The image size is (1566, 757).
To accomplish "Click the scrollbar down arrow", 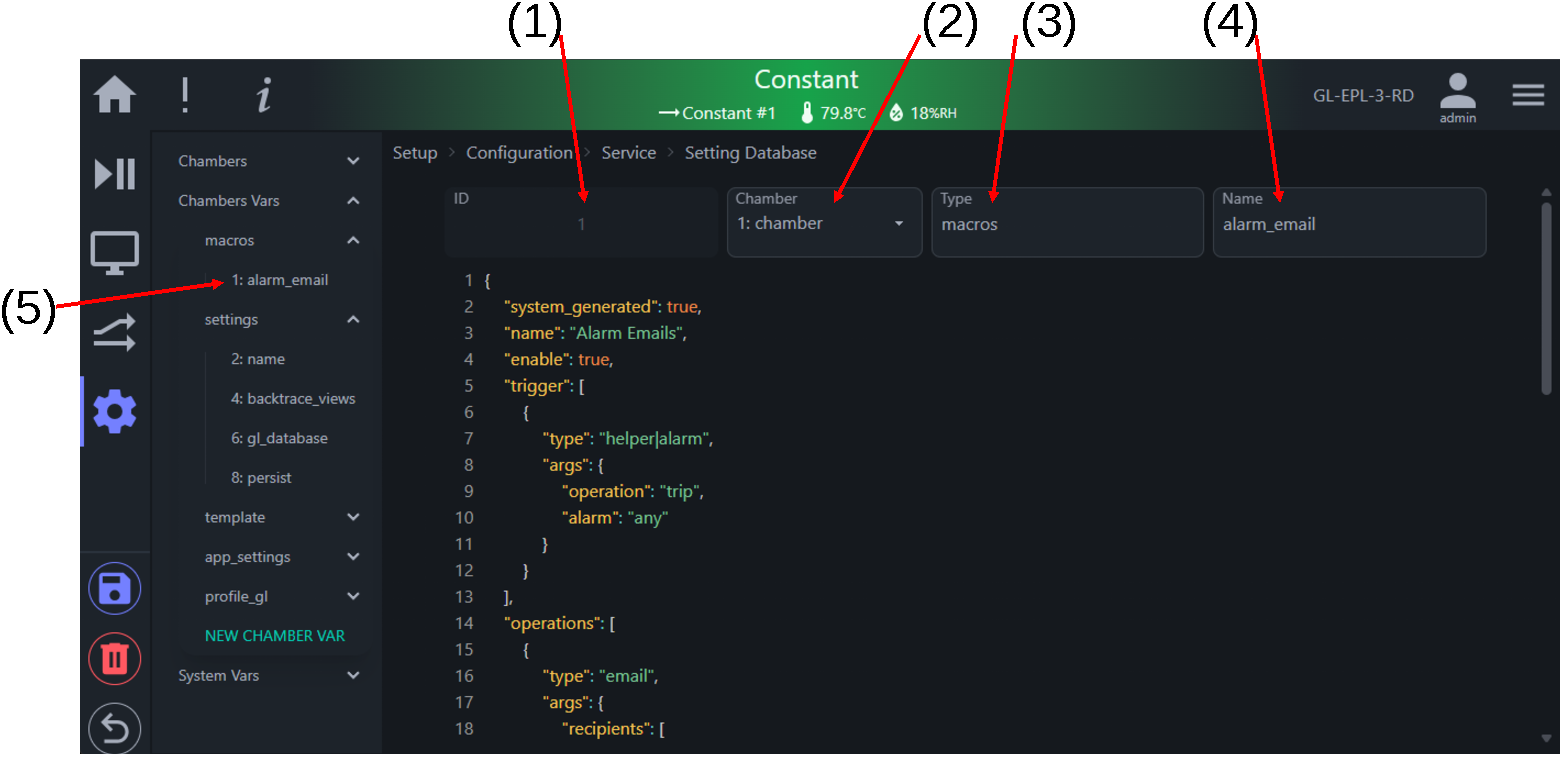I will 1547,739.
